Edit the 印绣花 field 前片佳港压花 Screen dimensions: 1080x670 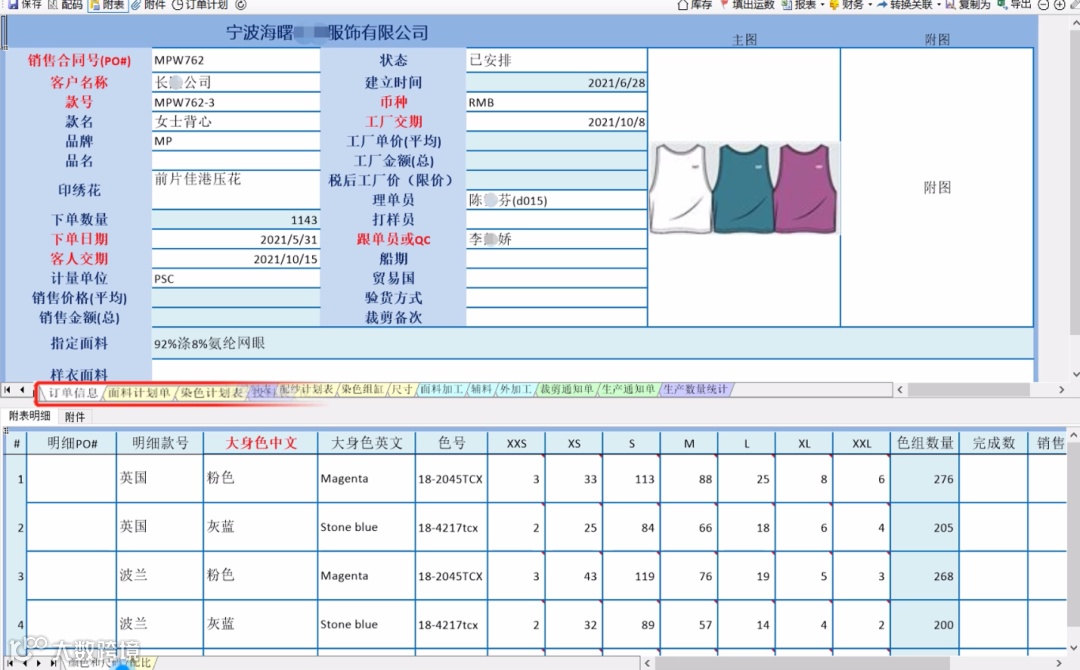(236, 189)
